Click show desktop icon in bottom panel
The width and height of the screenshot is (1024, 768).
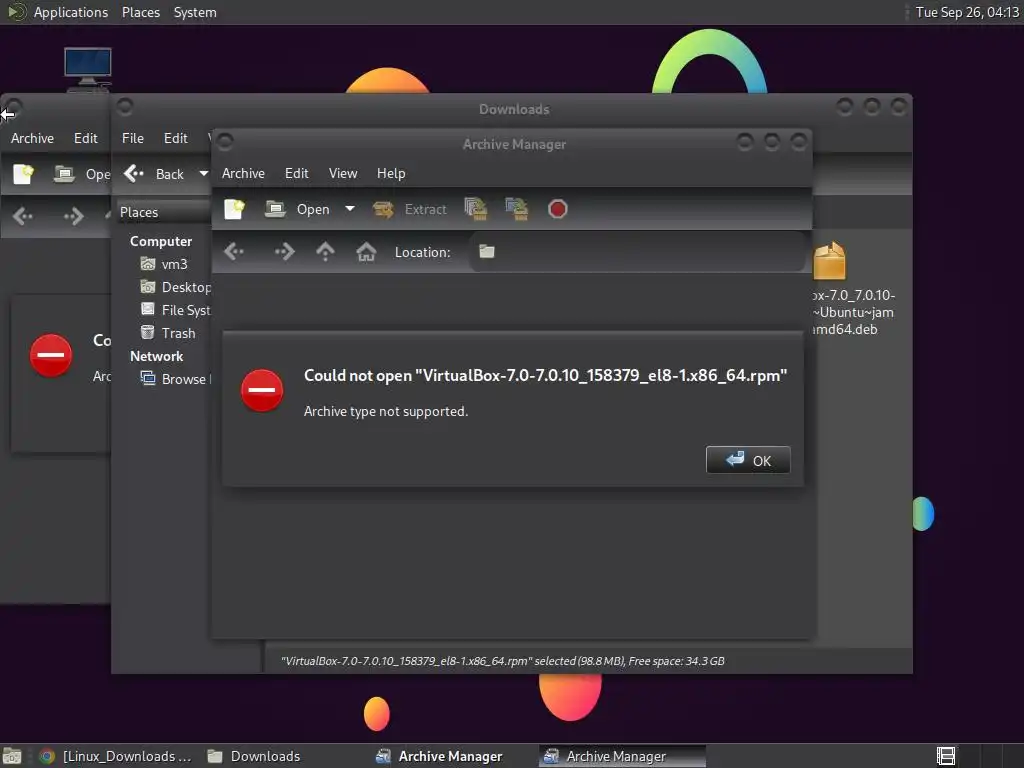point(12,756)
